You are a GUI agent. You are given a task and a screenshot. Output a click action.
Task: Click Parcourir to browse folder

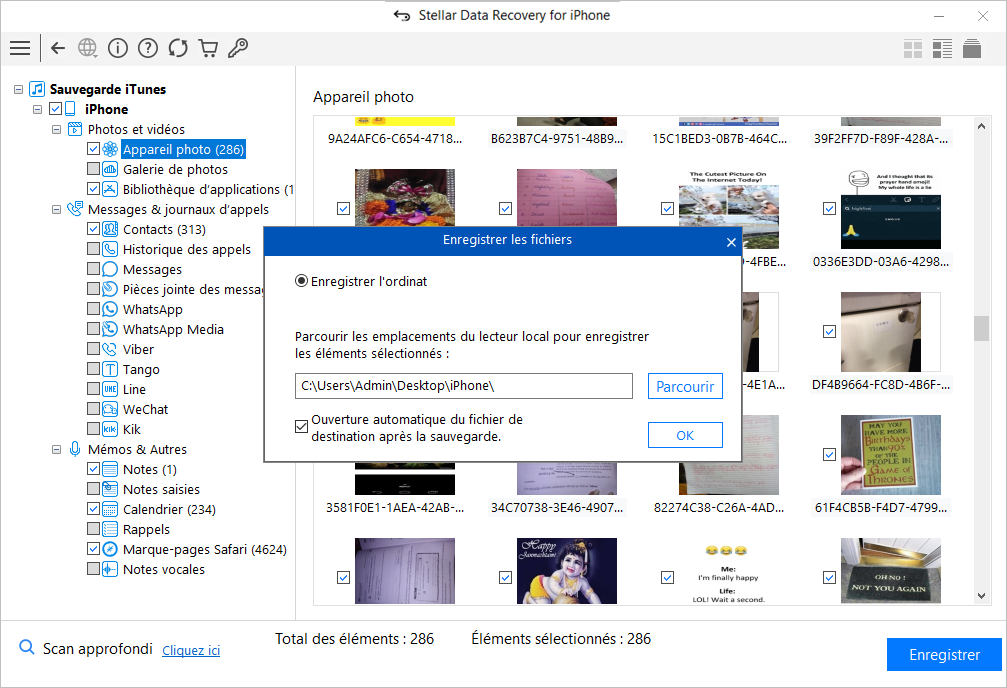685,386
